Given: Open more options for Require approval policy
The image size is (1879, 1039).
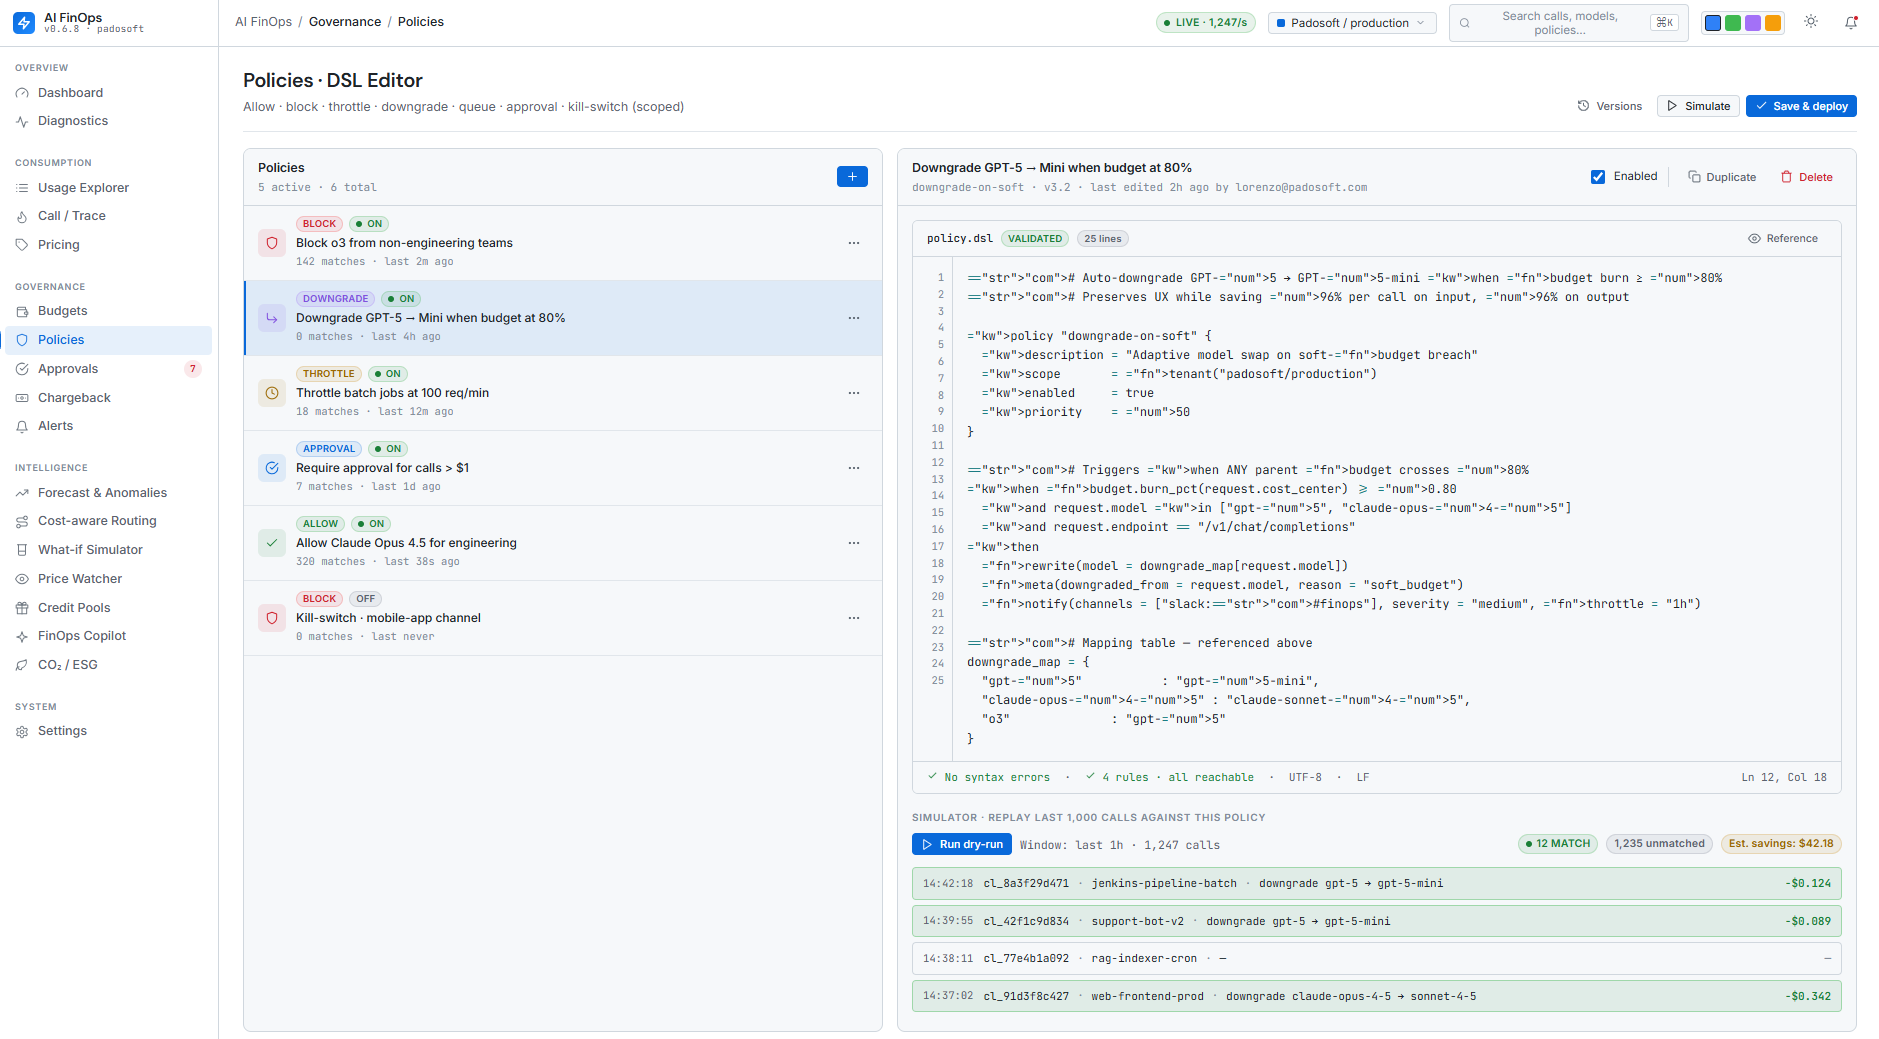Looking at the screenshot, I should [854, 468].
